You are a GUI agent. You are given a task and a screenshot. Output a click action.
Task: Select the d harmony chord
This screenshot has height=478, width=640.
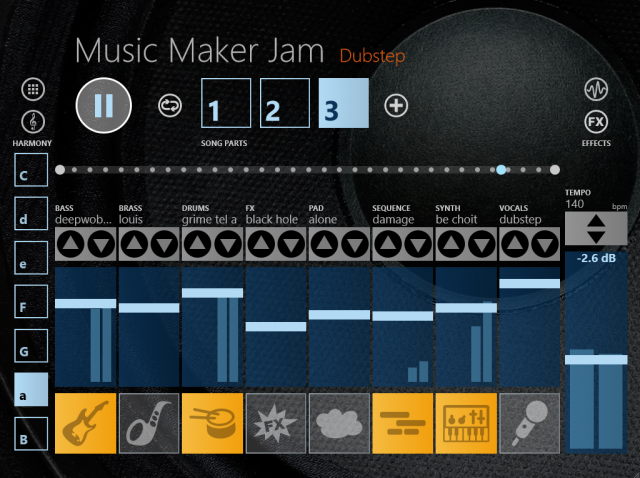(x=31, y=213)
